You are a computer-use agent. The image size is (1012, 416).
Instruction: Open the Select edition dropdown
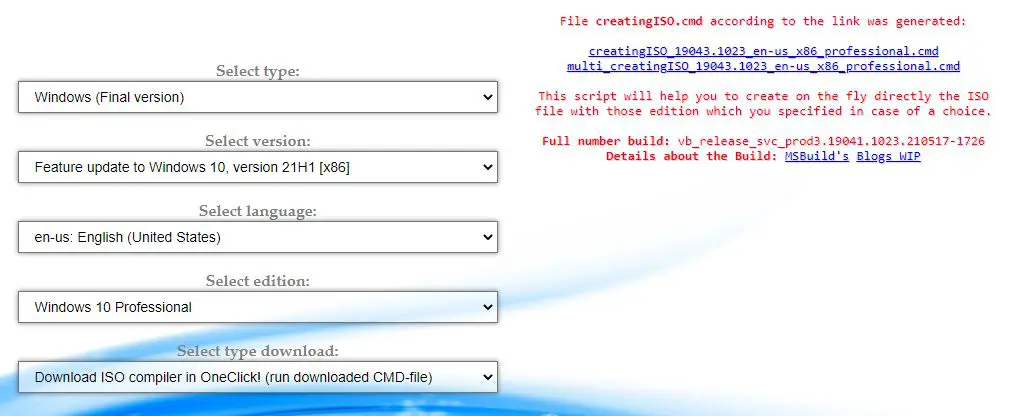click(258, 307)
